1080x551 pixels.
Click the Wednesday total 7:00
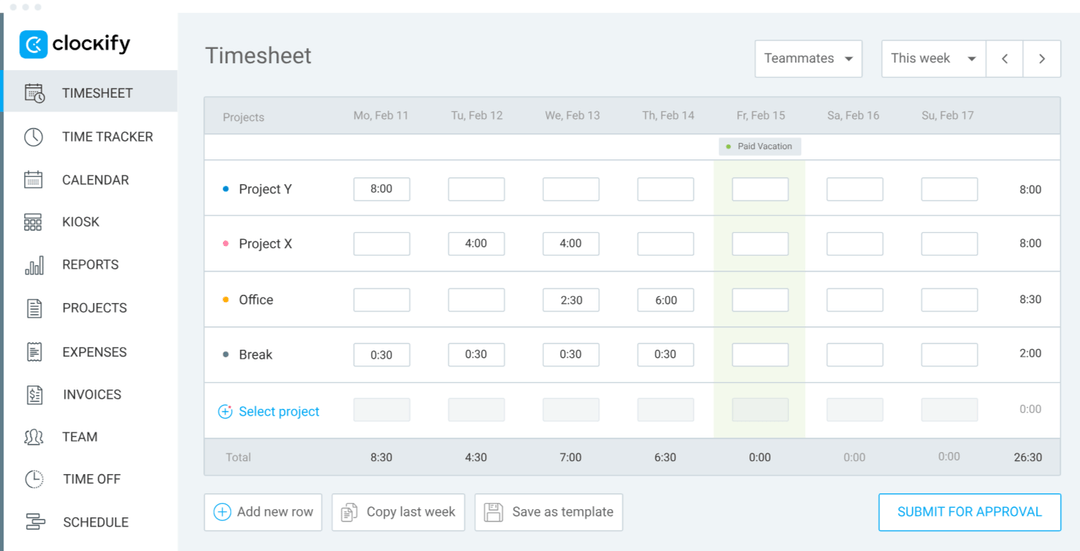click(x=570, y=457)
